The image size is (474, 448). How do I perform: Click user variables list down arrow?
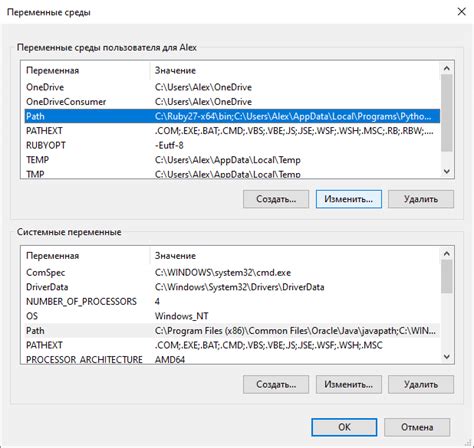point(447,172)
